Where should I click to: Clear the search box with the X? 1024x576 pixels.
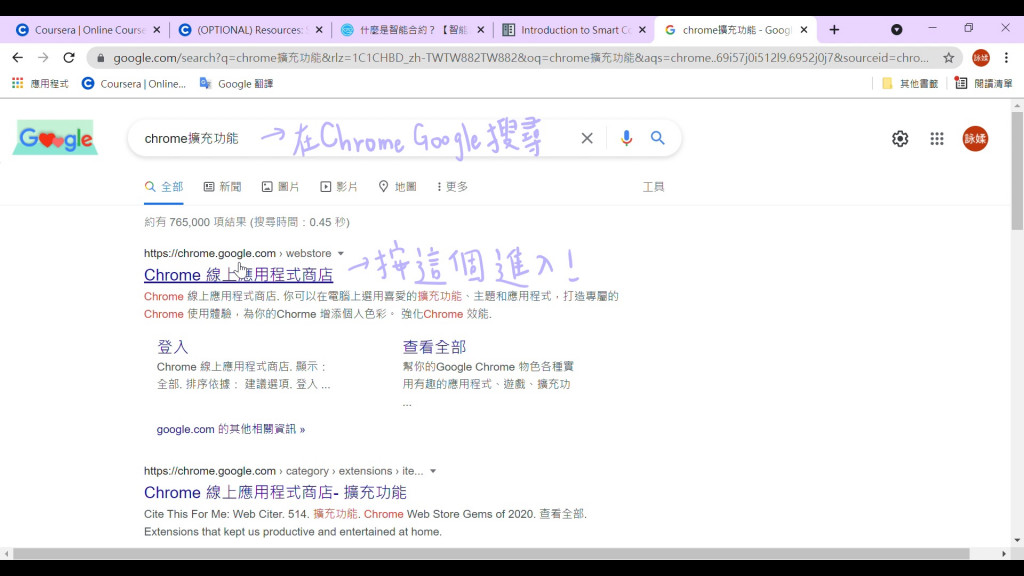587,138
